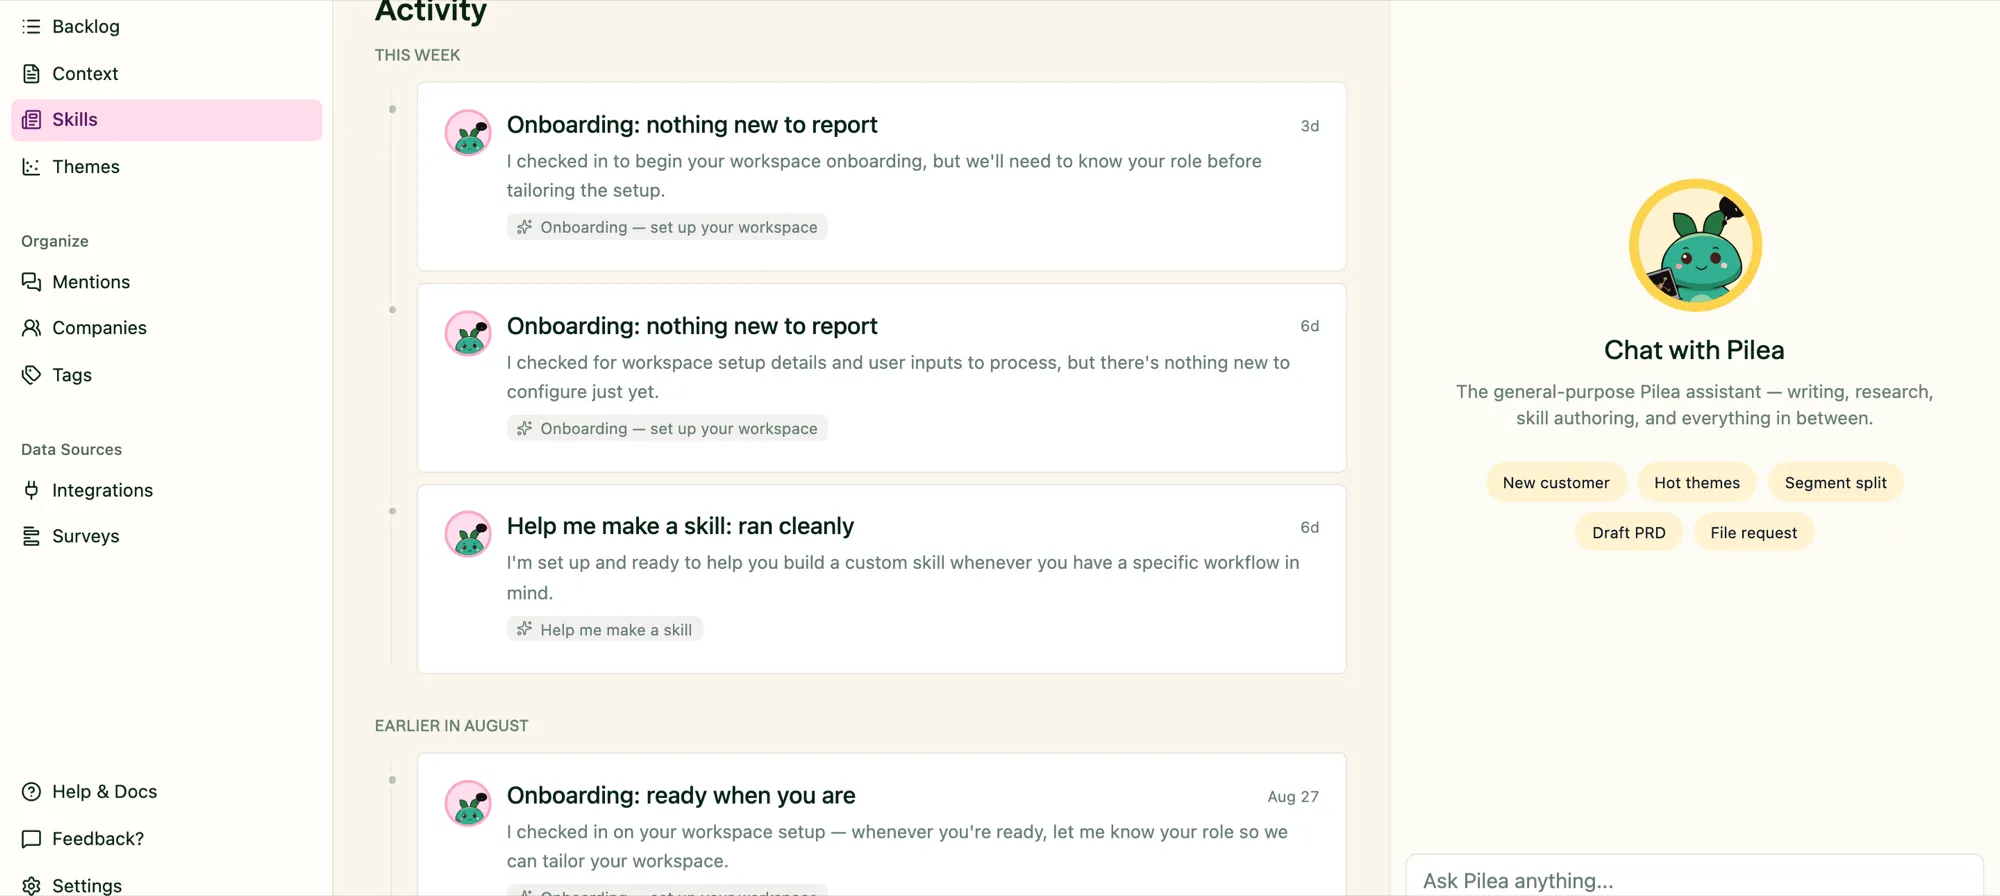Click the File request suggestion chip
Viewport: 2000px width, 896px height.
coord(1753,533)
